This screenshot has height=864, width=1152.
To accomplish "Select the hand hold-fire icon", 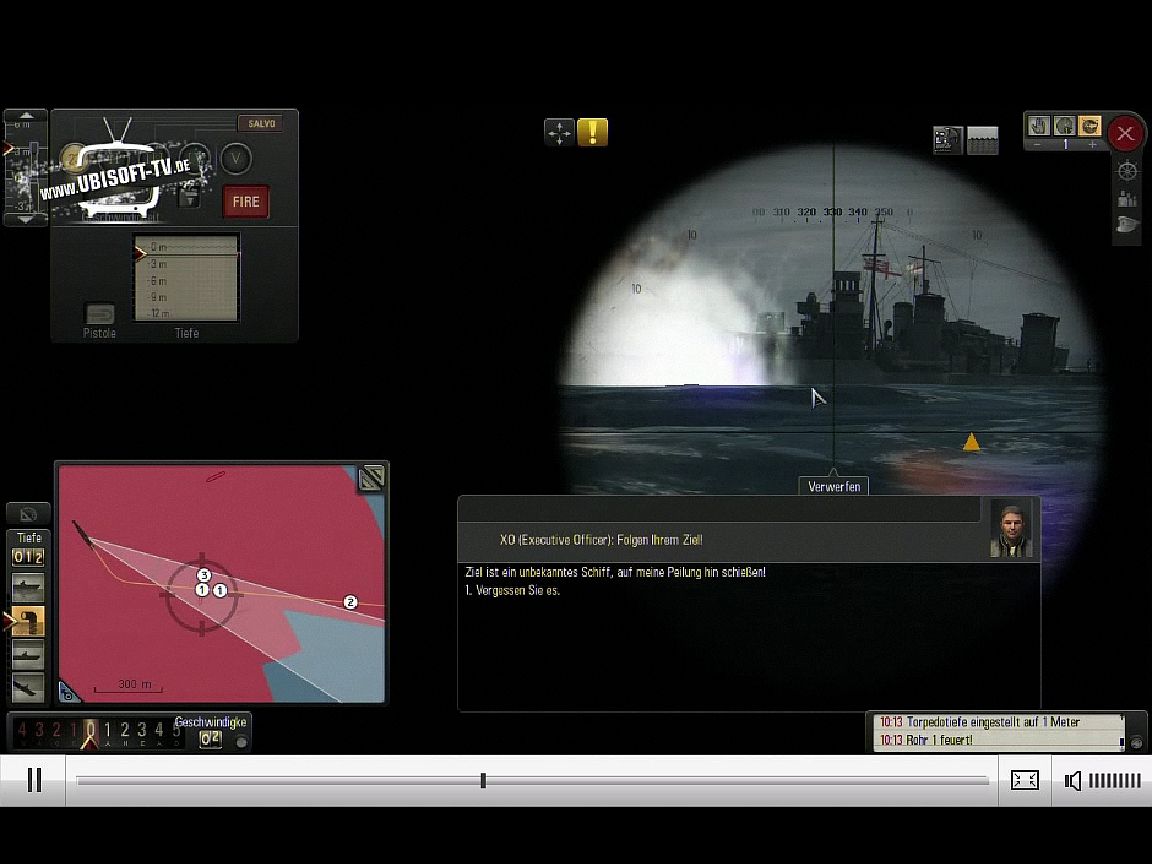I will click(x=1038, y=126).
